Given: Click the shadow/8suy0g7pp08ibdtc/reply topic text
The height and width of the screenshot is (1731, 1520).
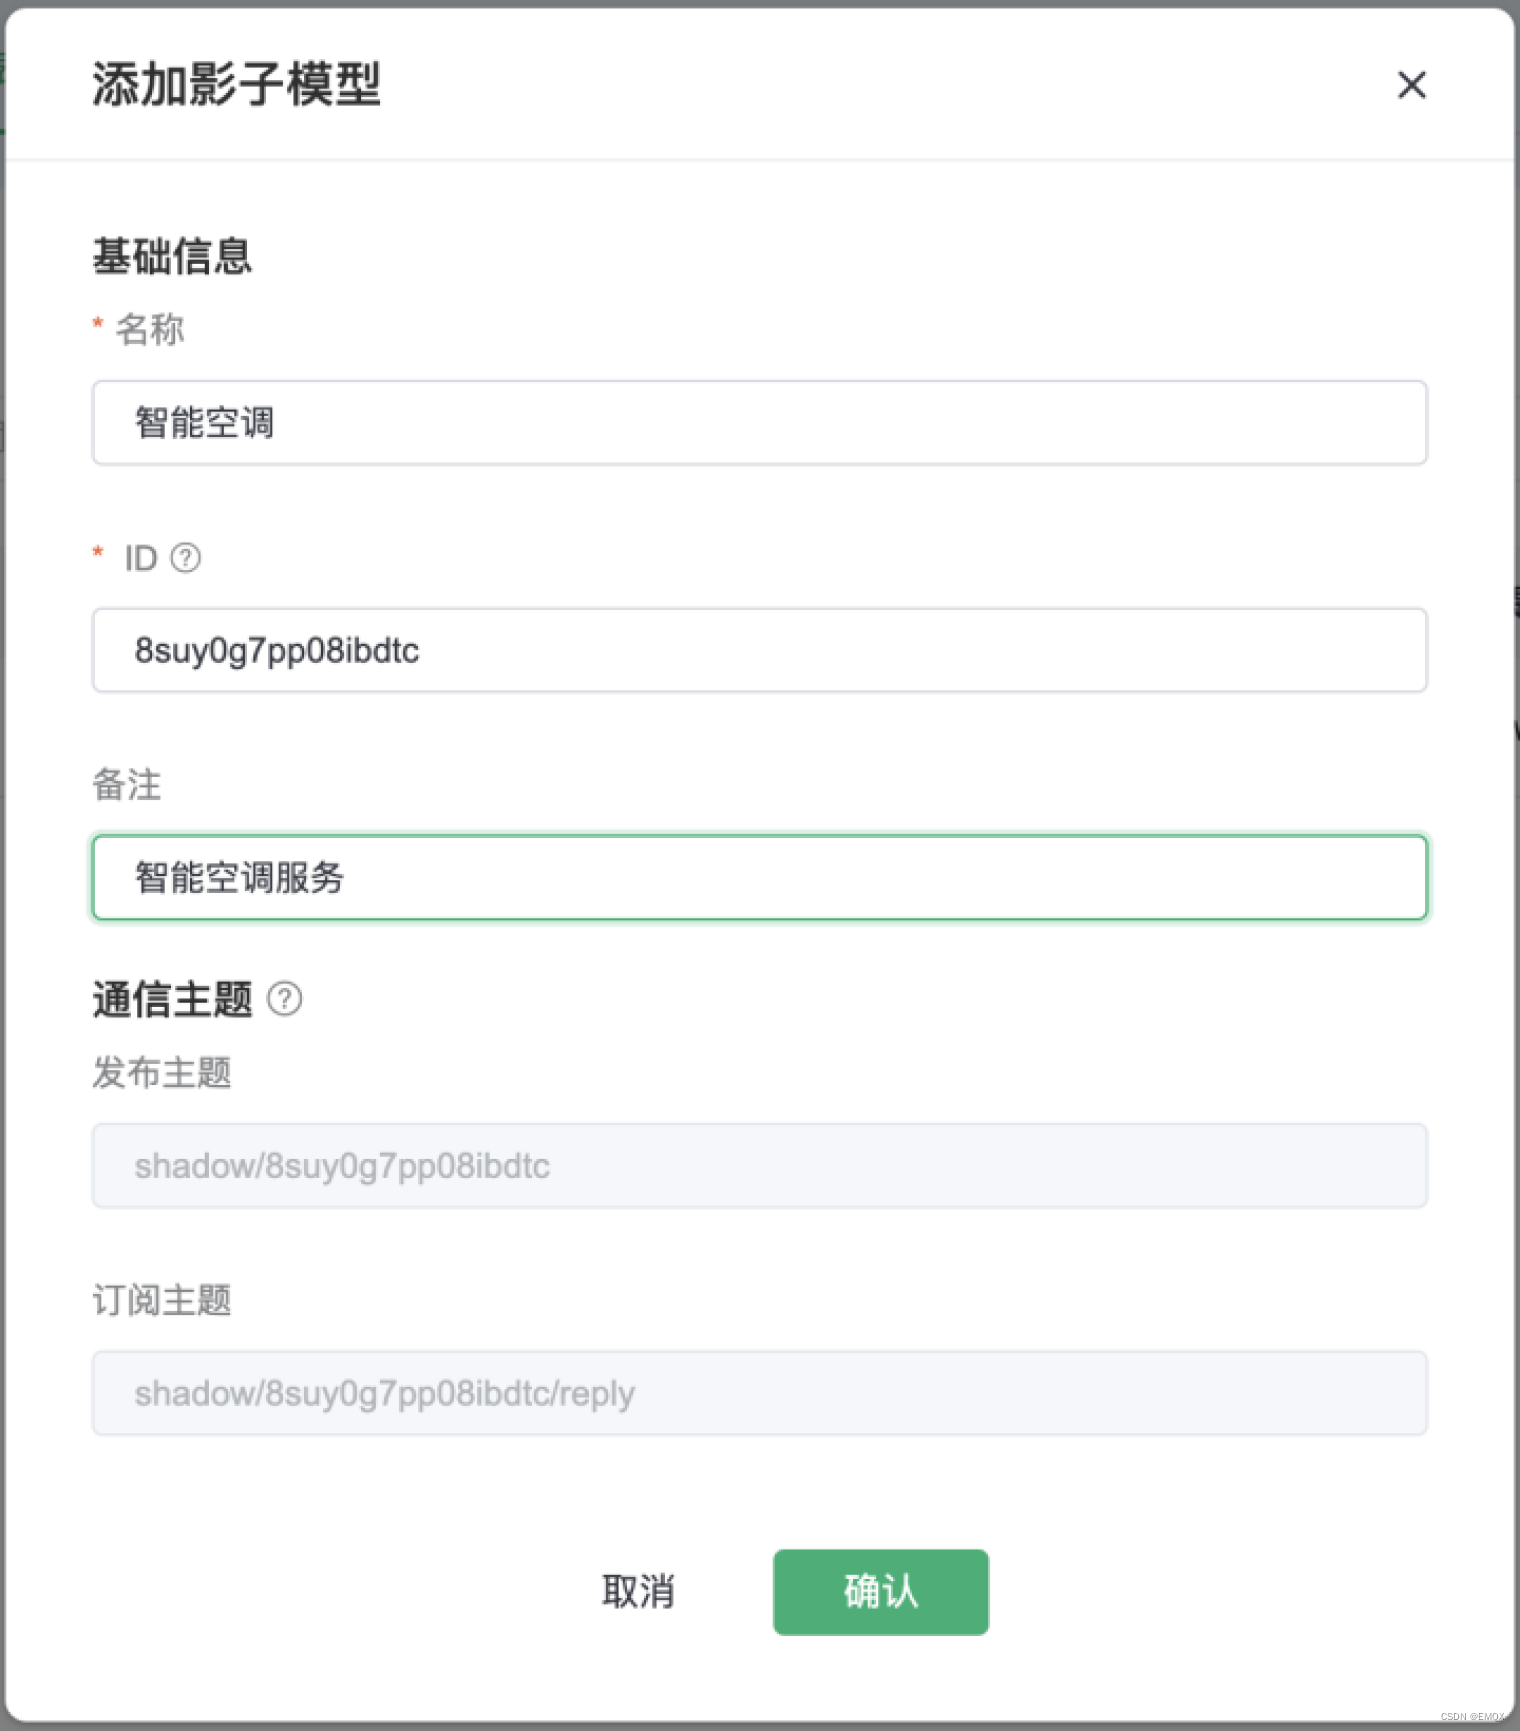Looking at the screenshot, I should [384, 1393].
